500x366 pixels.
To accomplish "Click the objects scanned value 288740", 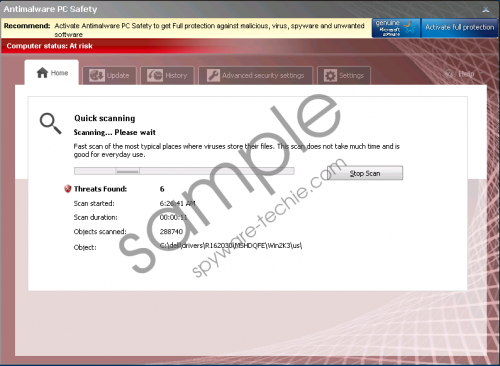I will click(171, 232).
